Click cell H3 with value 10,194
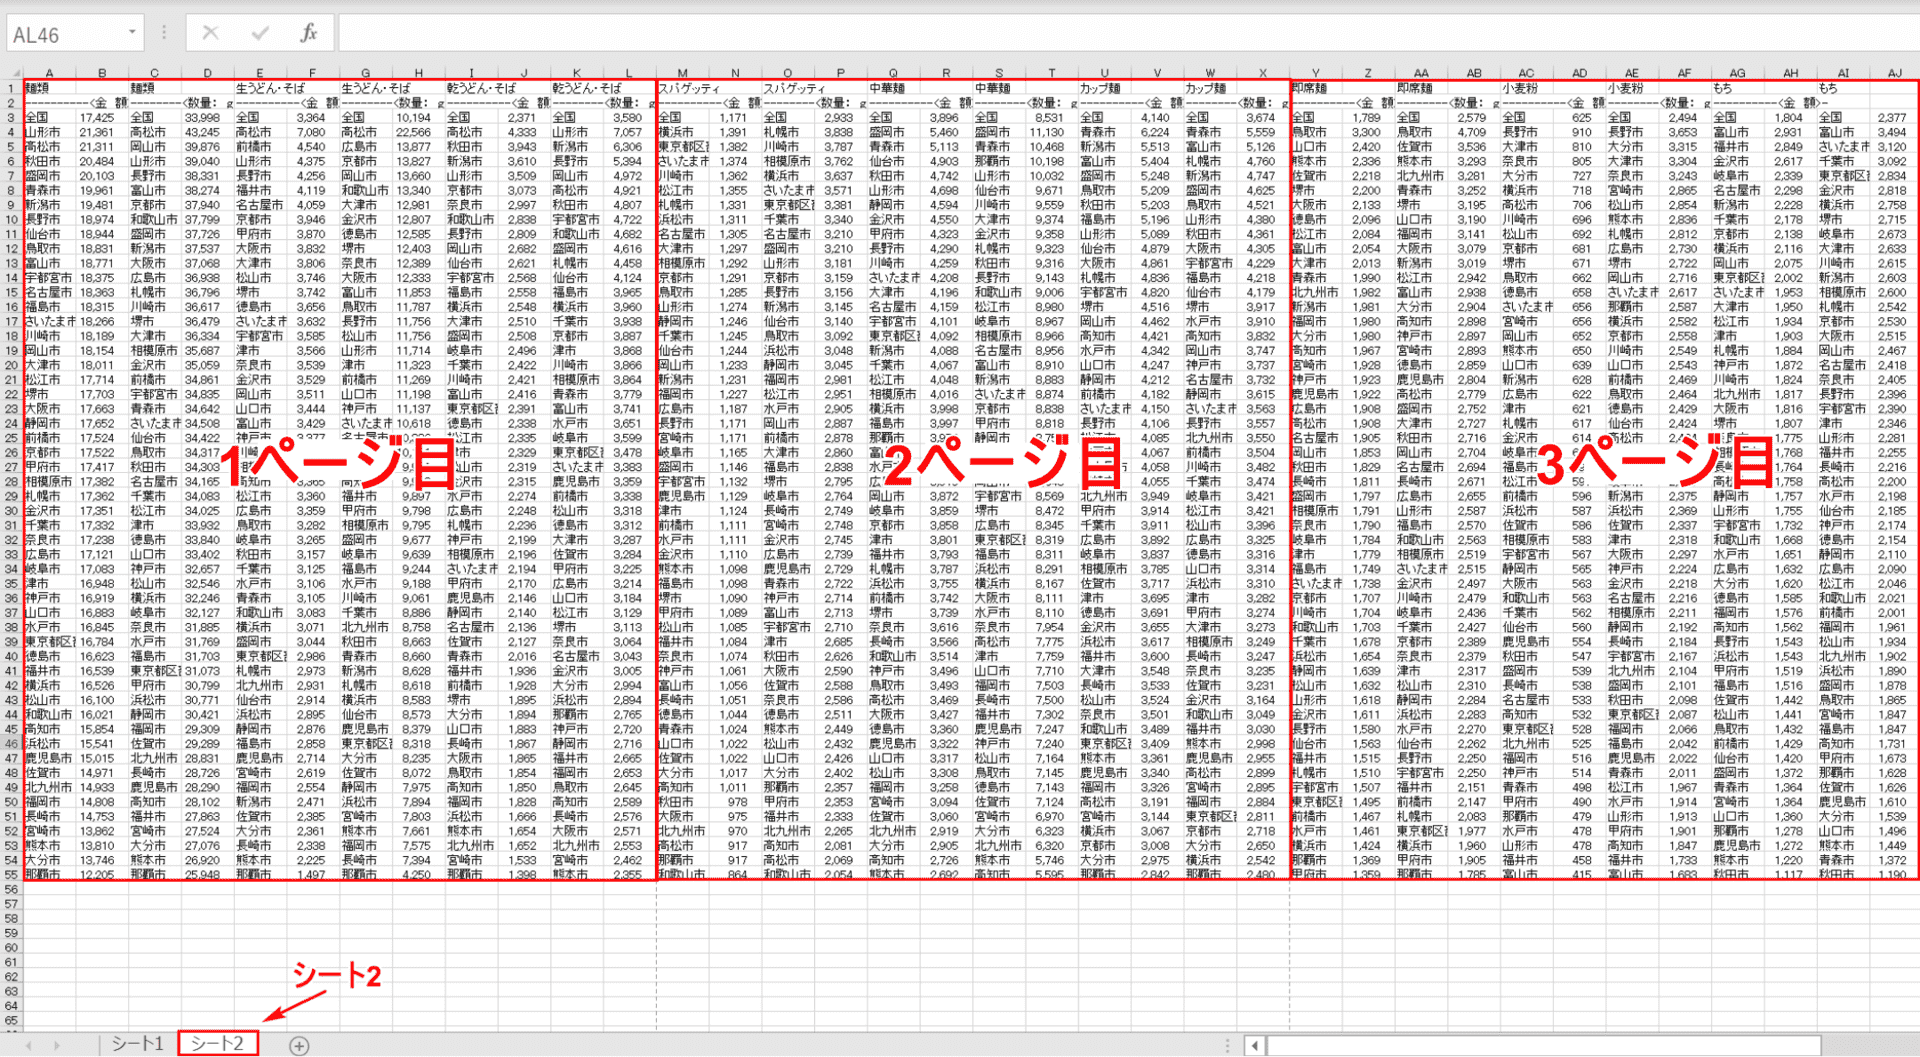Screen dimensions: 1920x1057 point(418,117)
